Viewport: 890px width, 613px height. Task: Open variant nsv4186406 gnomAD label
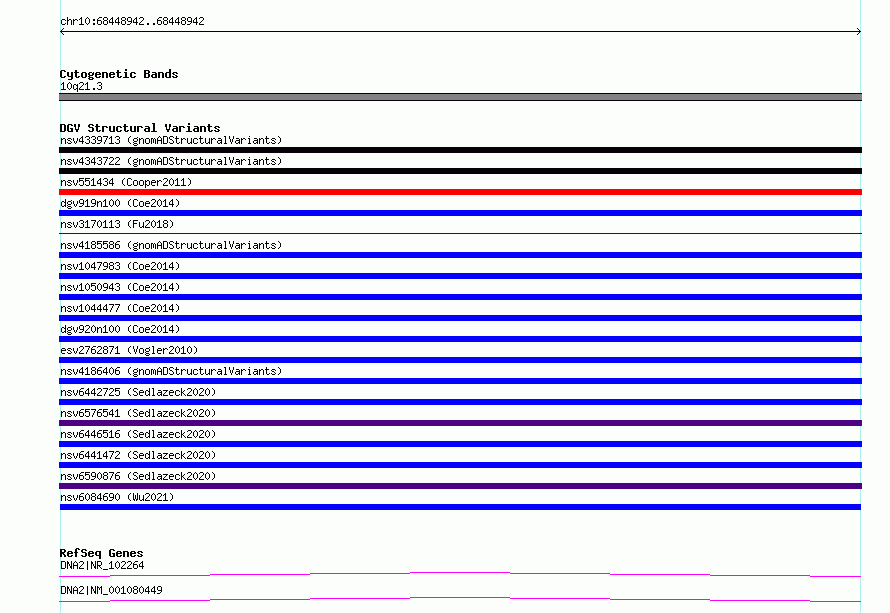[x=171, y=371]
